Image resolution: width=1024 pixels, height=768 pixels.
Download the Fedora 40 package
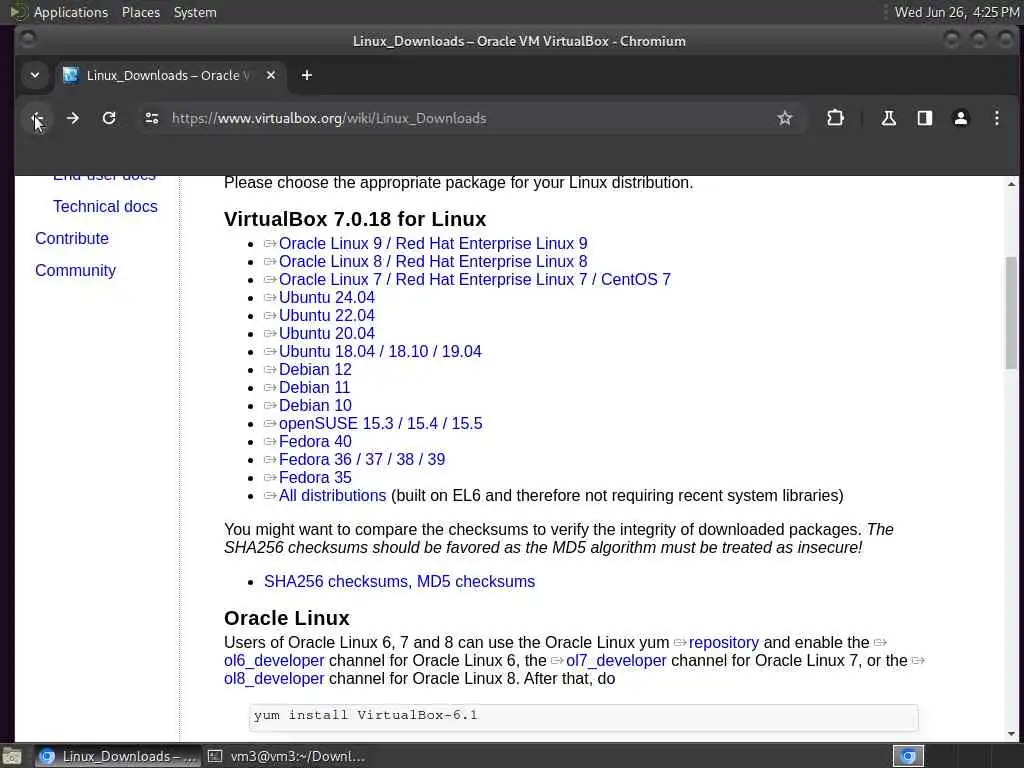point(315,441)
